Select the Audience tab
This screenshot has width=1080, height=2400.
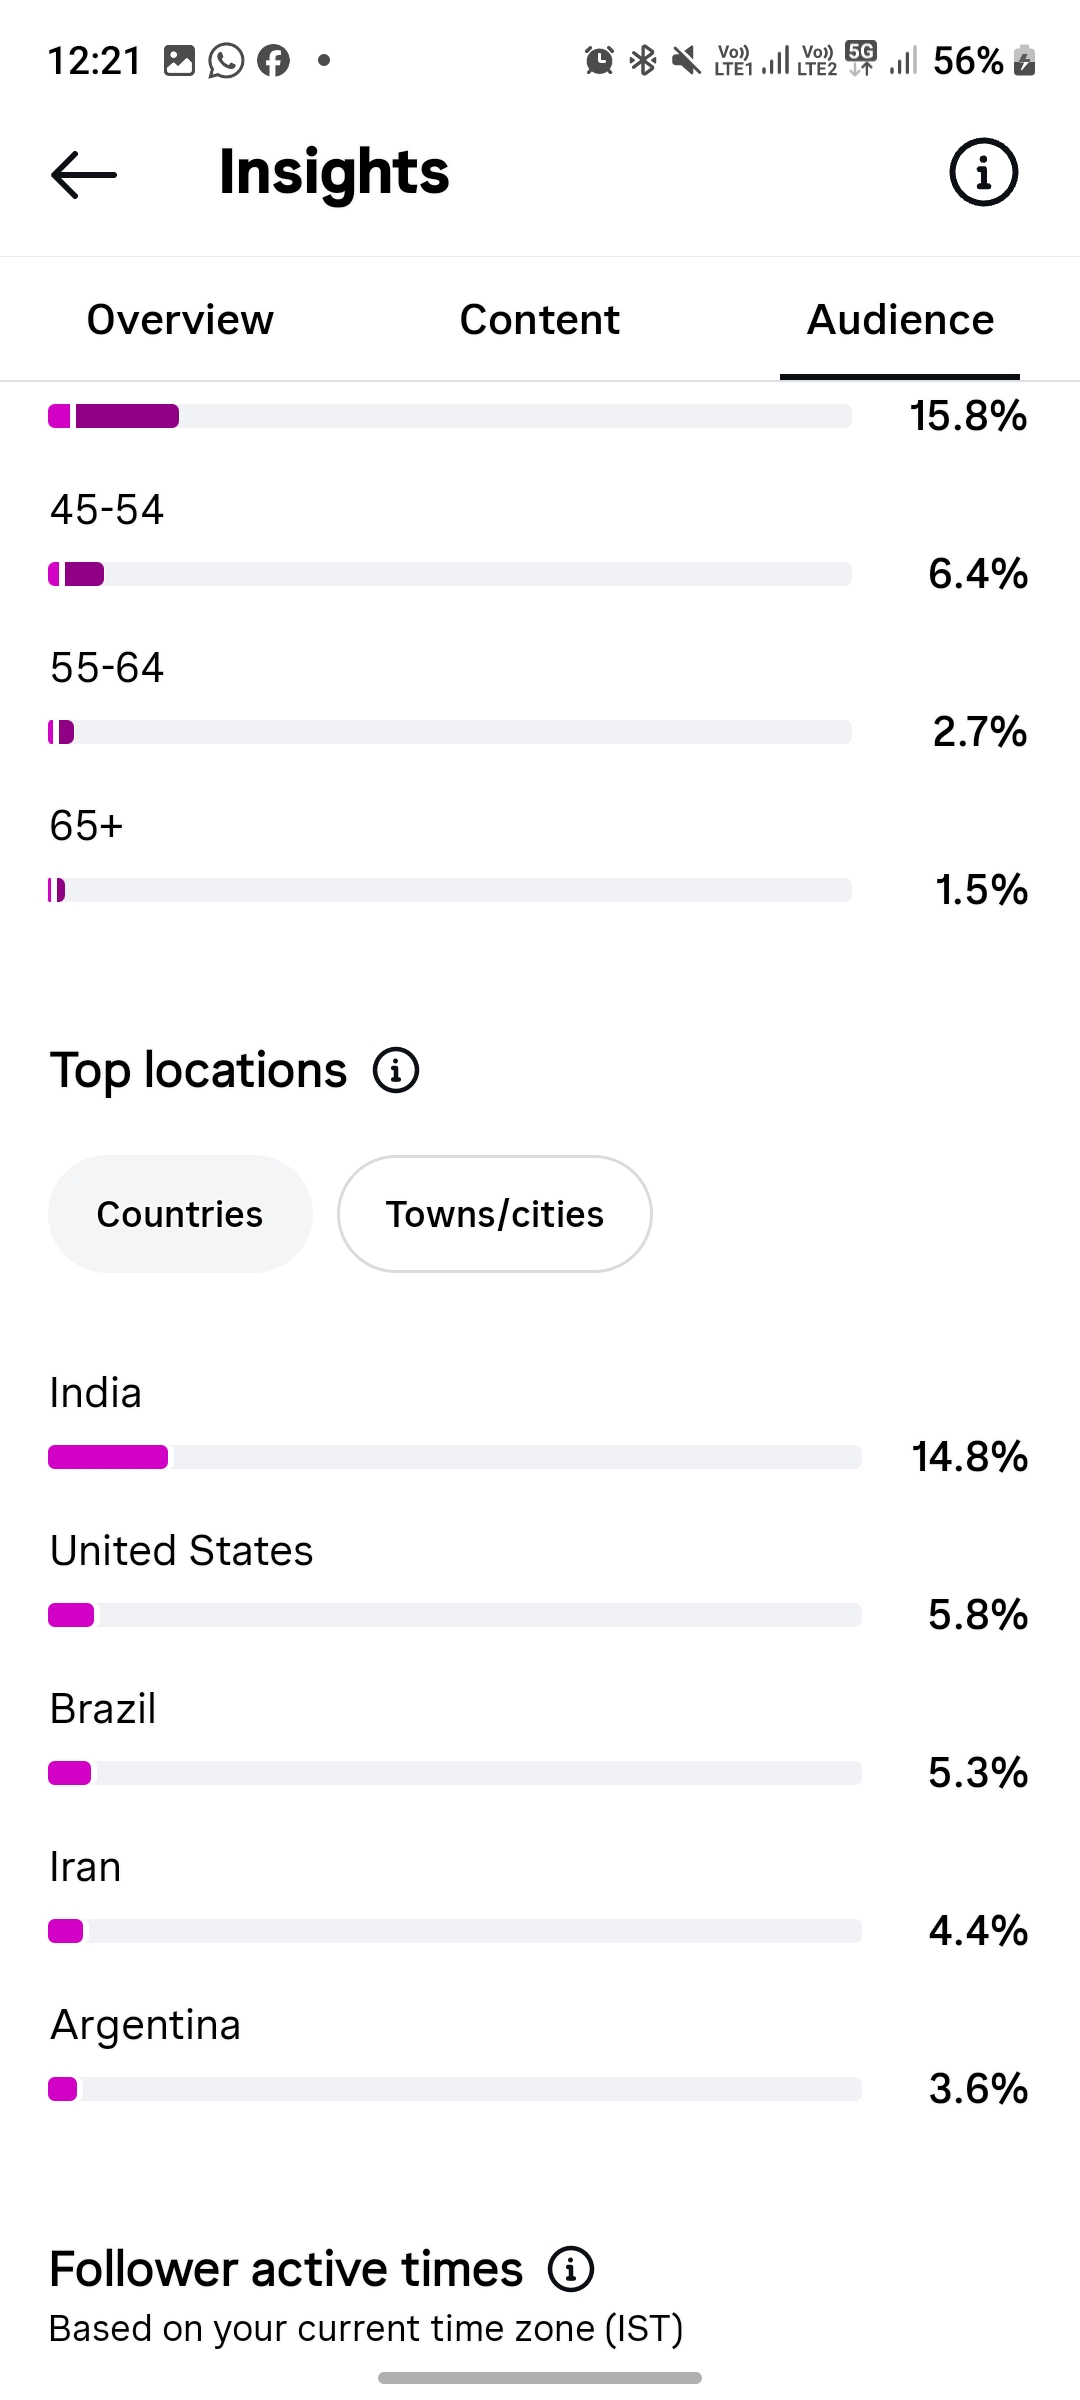click(900, 320)
